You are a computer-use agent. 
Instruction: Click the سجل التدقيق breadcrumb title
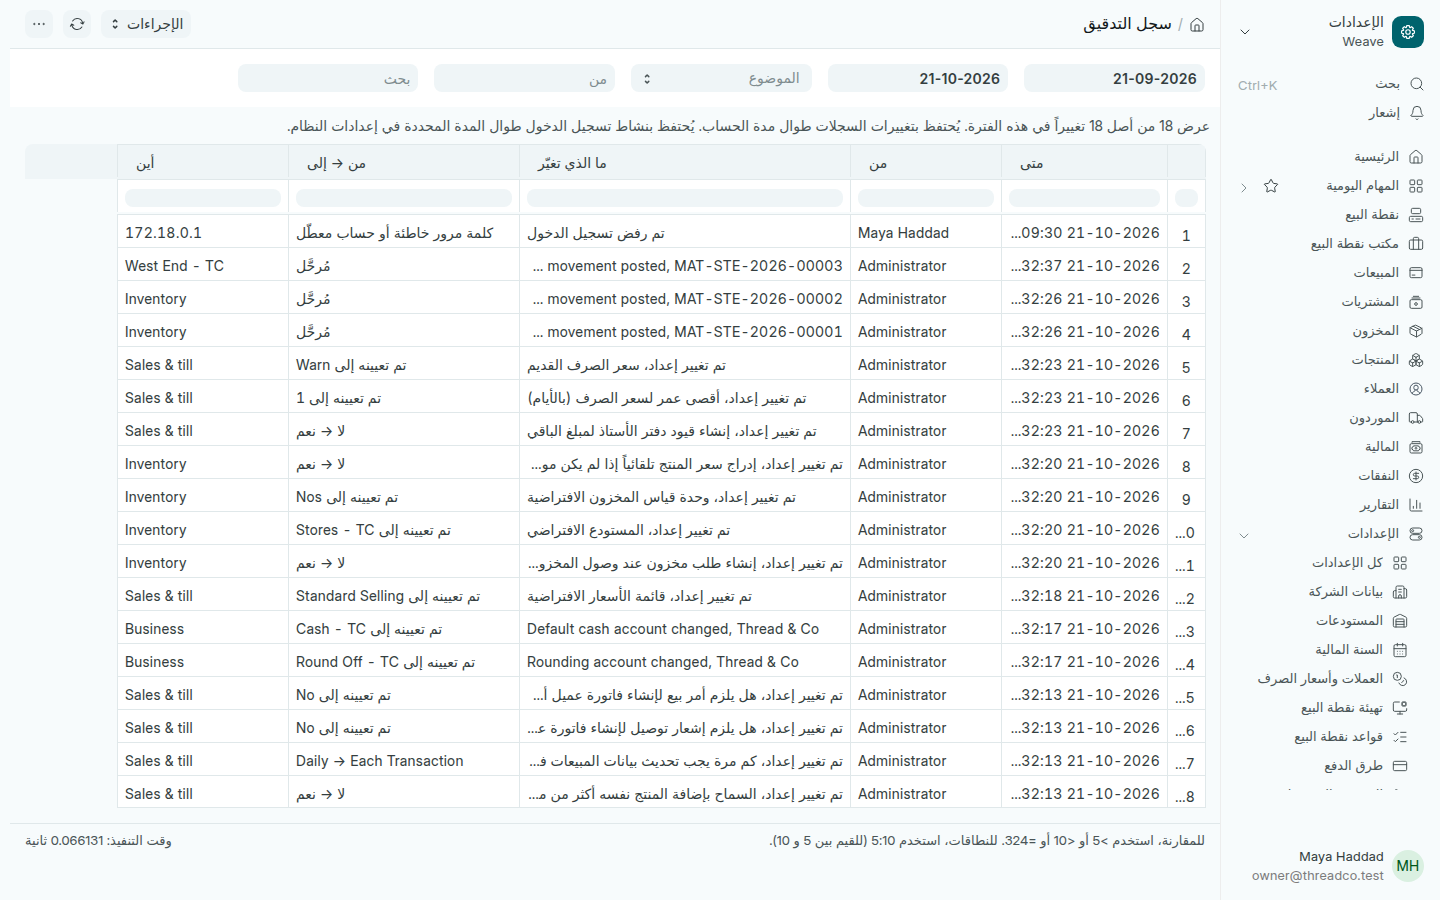pyautogui.click(x=1127, y=24)
